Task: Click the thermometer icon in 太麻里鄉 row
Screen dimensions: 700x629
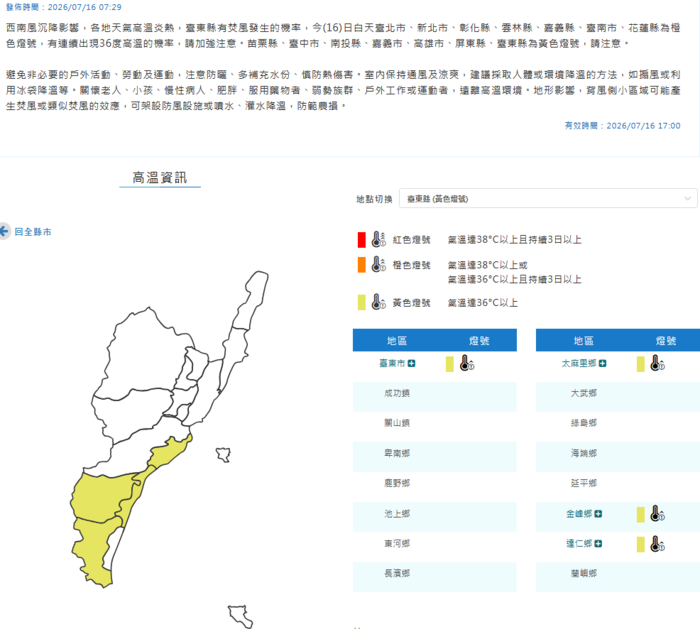Action: pos(658,363)
